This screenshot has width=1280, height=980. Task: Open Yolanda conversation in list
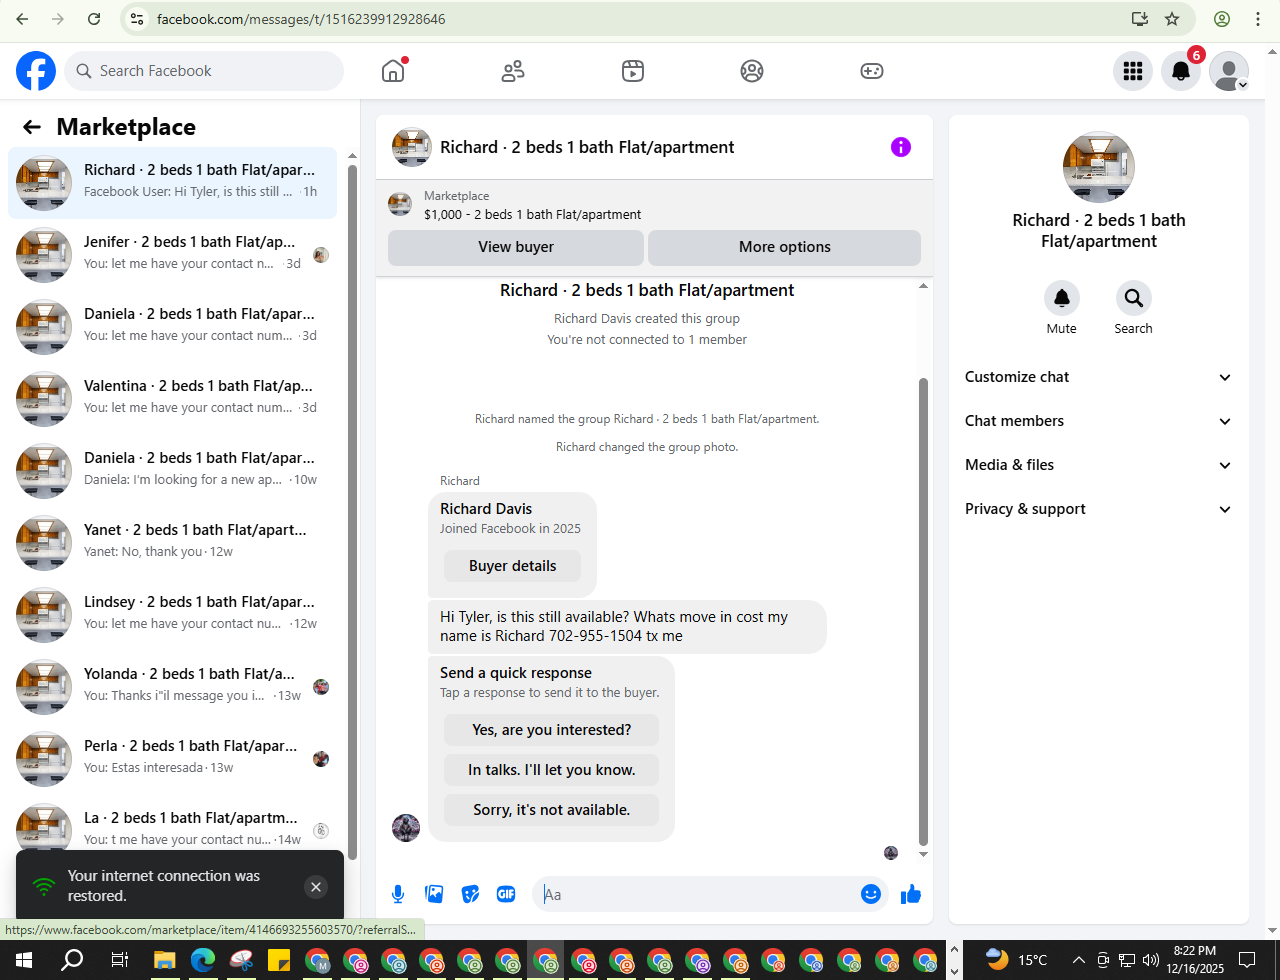click(x=173, y=687)
